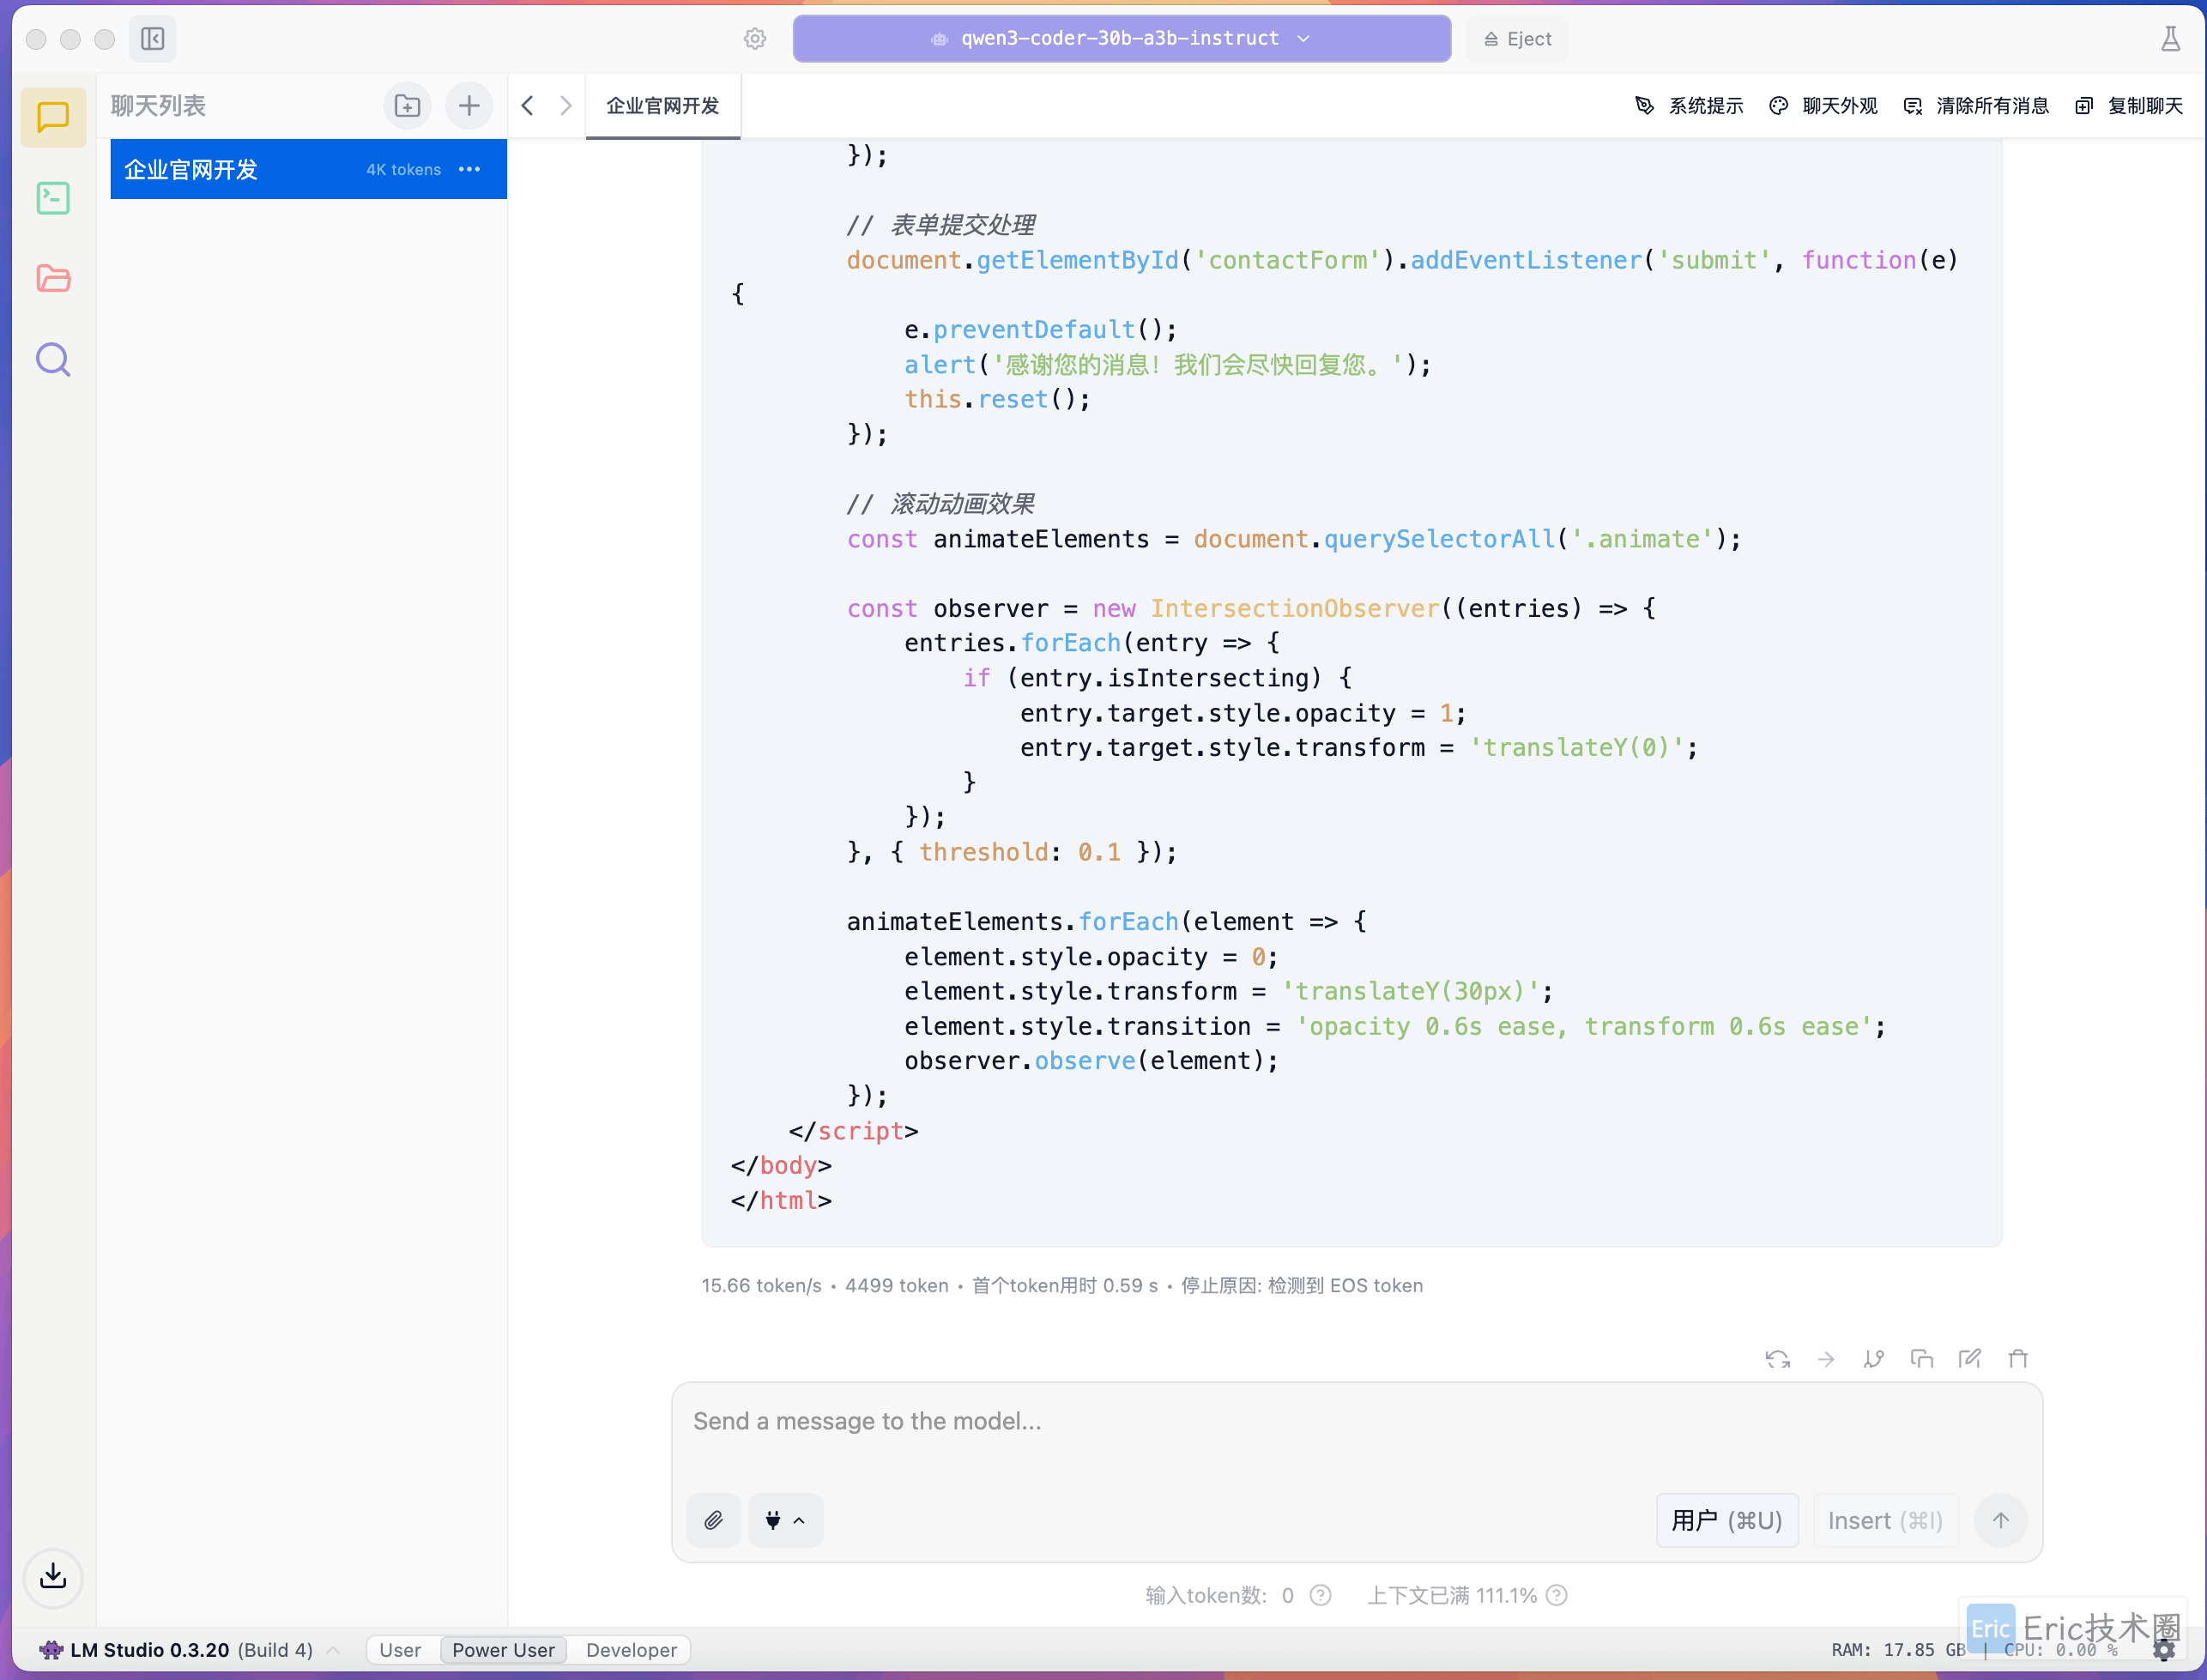Start a new chat with plus icon

pos(469,106)
